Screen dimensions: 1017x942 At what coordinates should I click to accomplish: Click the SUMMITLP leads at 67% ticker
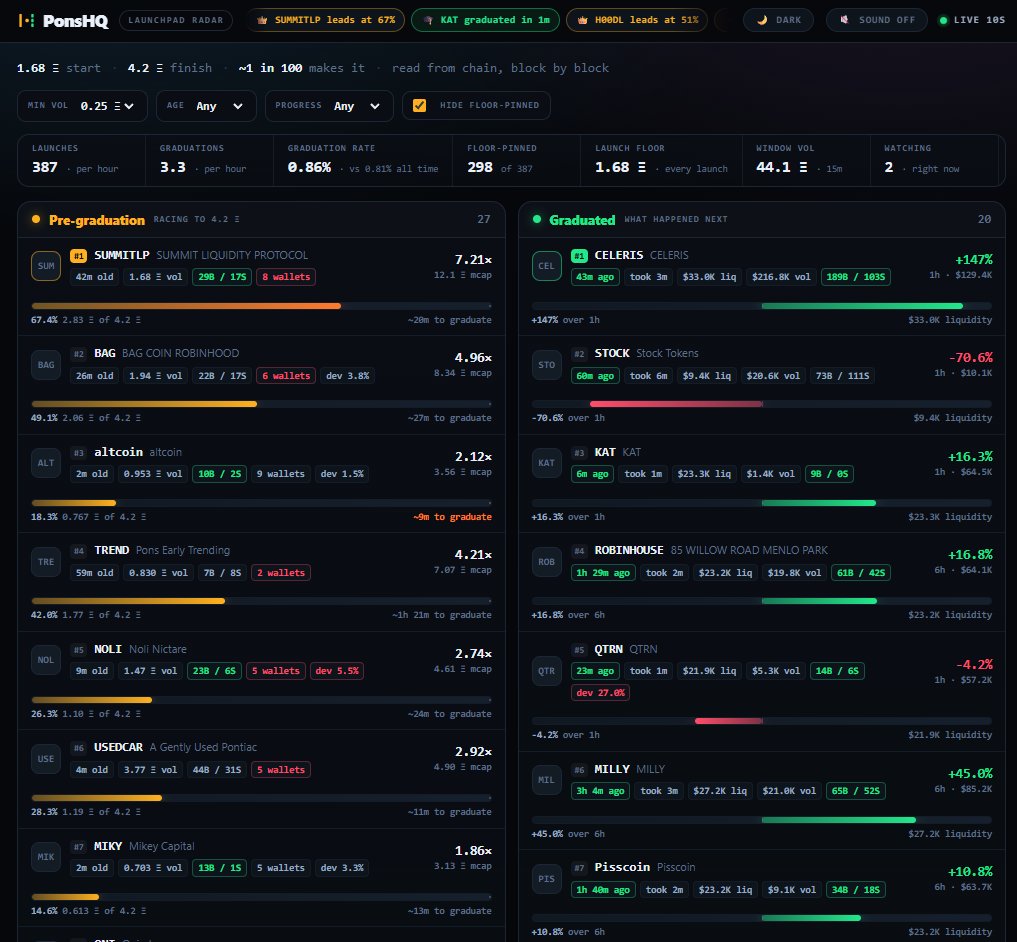click(x=326, y=20)
